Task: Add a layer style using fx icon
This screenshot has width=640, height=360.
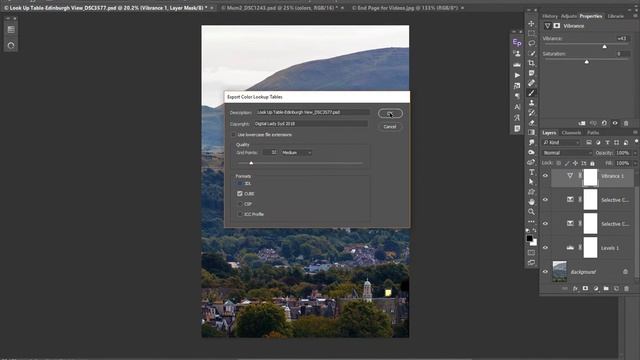Action: tap(575, 289)
